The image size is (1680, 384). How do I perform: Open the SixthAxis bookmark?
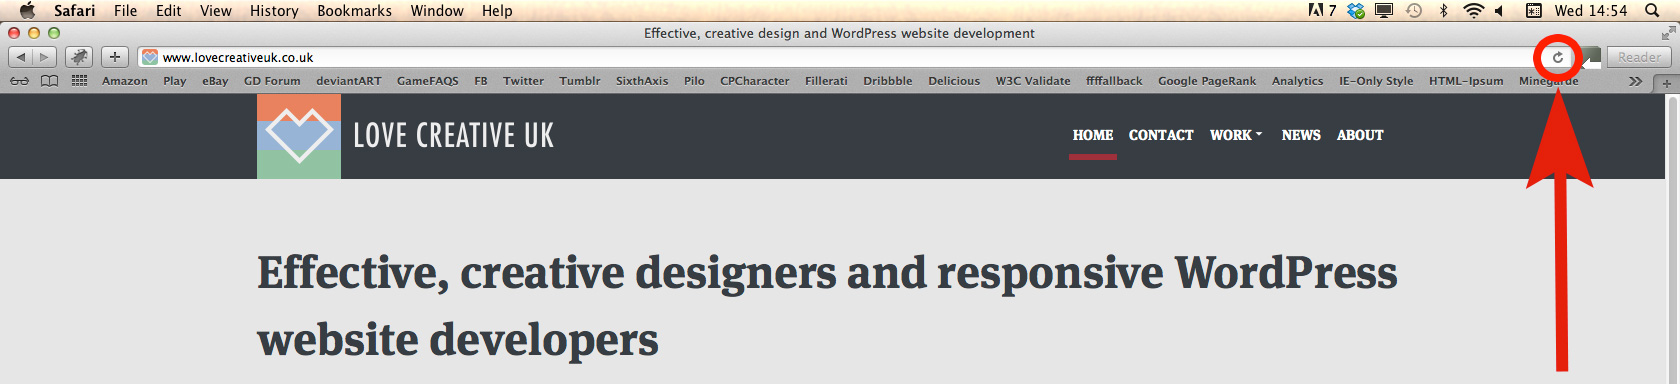pos(642,81)
